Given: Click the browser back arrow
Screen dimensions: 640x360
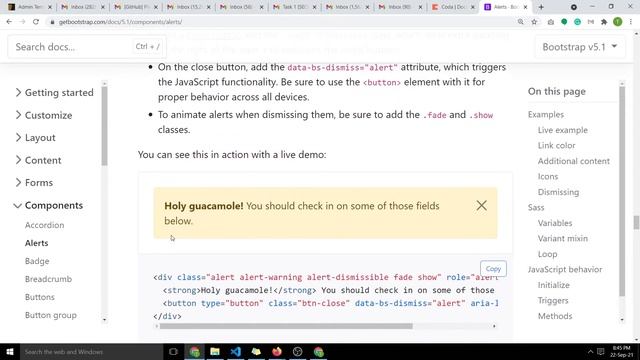Looking at the screenshot, I should click(9, 22).
